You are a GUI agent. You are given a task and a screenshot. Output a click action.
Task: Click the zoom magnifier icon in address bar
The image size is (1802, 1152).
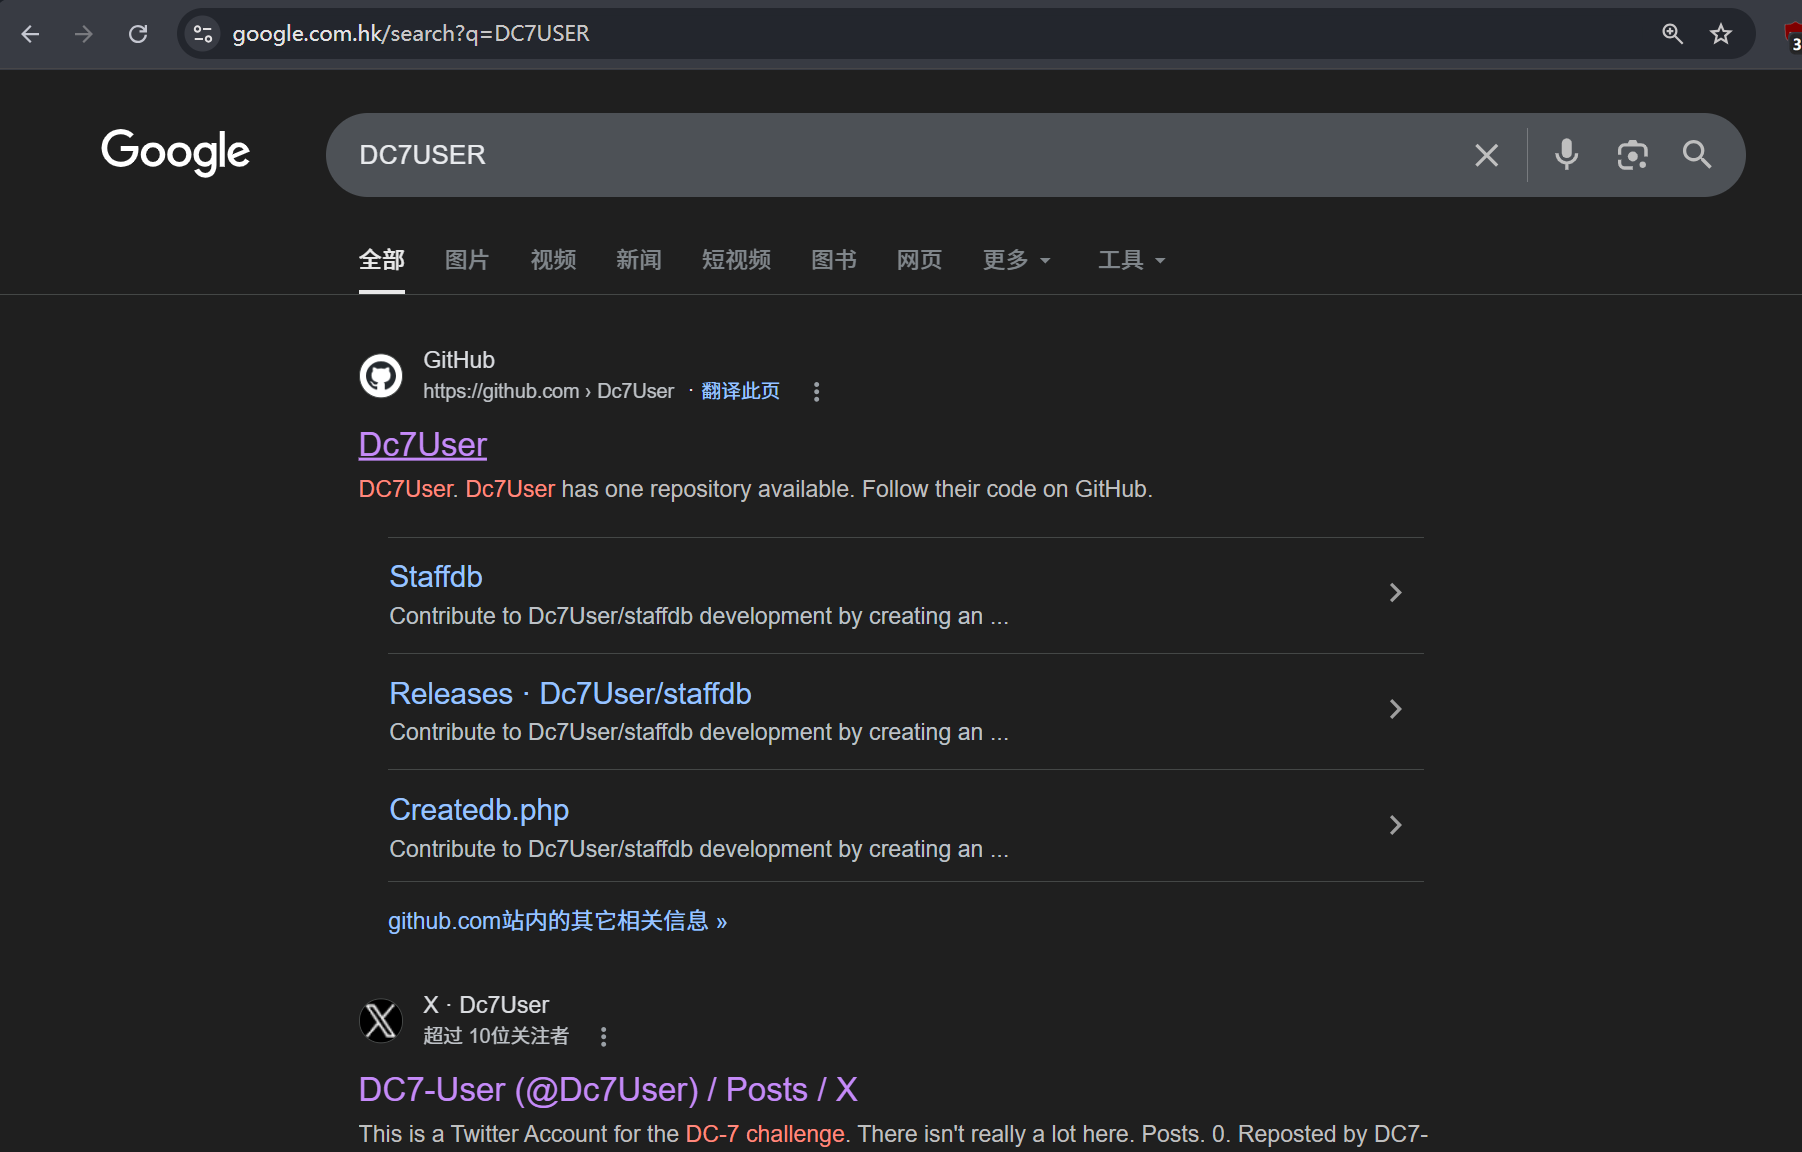coord(1672,34)
